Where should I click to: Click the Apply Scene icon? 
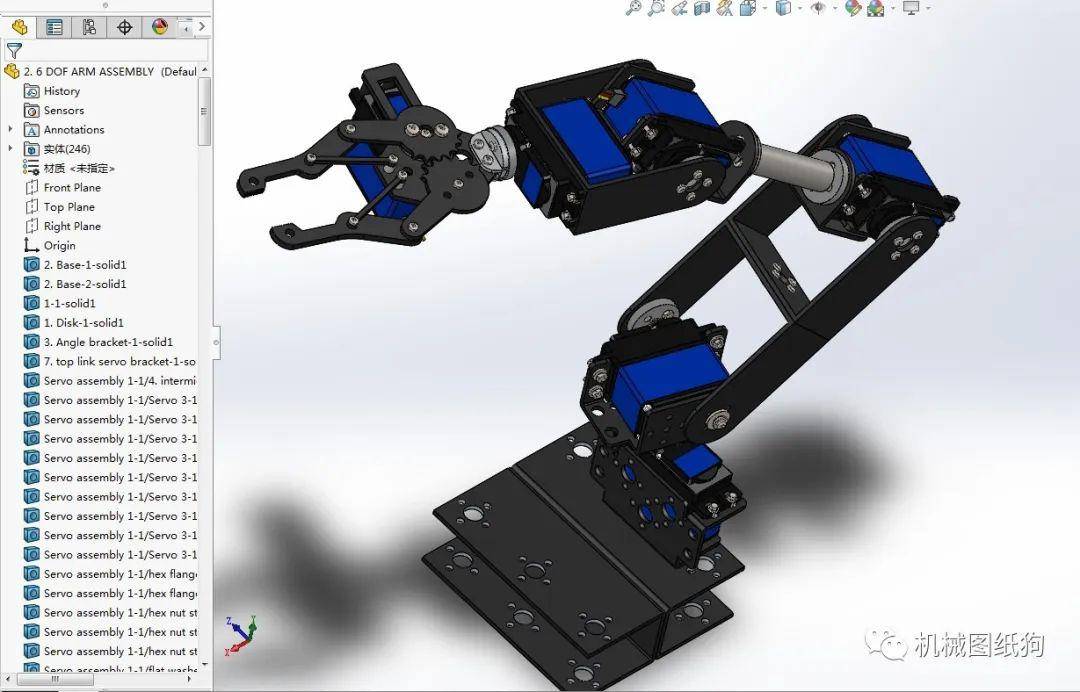click(x=875, y=8)
